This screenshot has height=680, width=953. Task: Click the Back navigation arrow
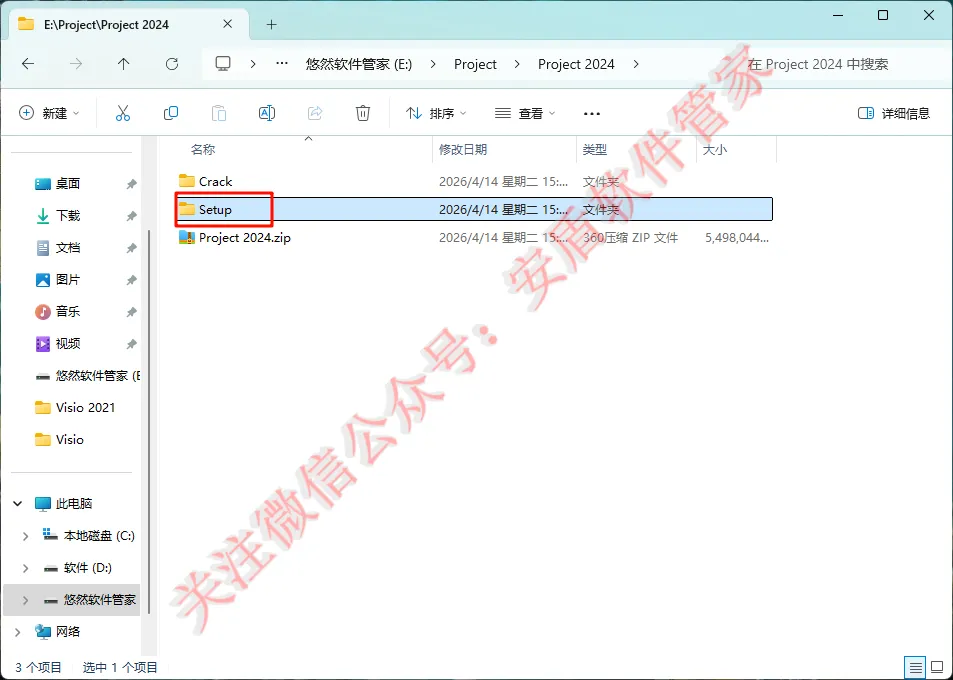[x=28, y=64]
